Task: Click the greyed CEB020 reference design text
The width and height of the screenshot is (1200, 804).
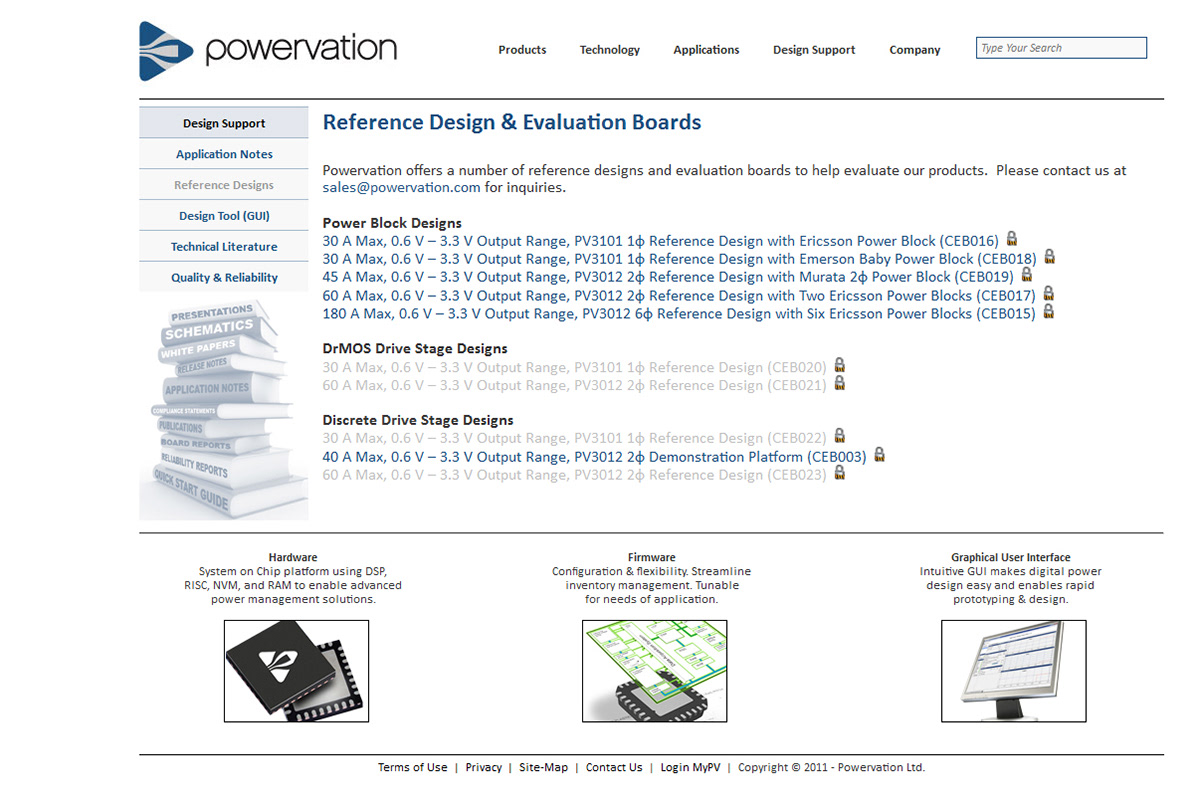Action: tap(574, 367)
